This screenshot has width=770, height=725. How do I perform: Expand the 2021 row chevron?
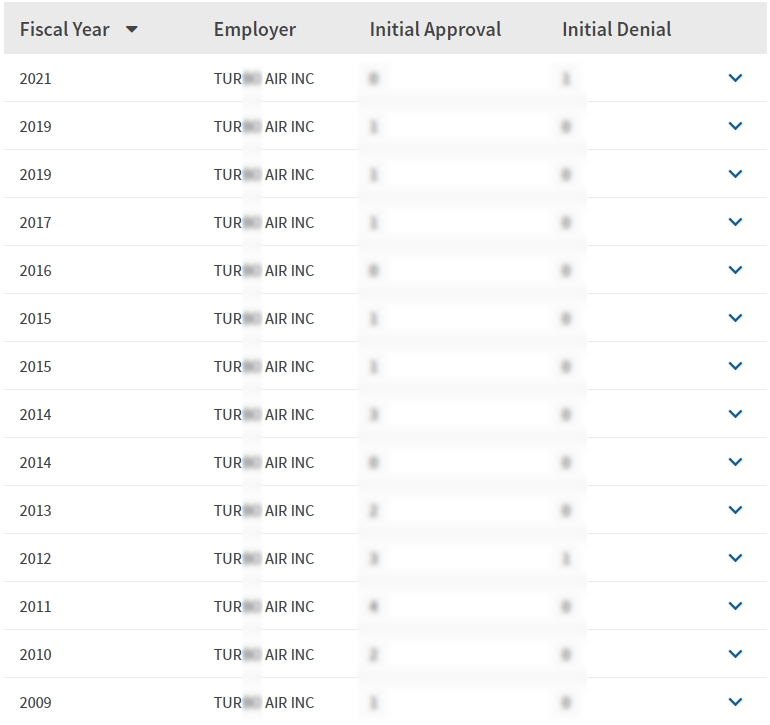(x=735, y=78)
